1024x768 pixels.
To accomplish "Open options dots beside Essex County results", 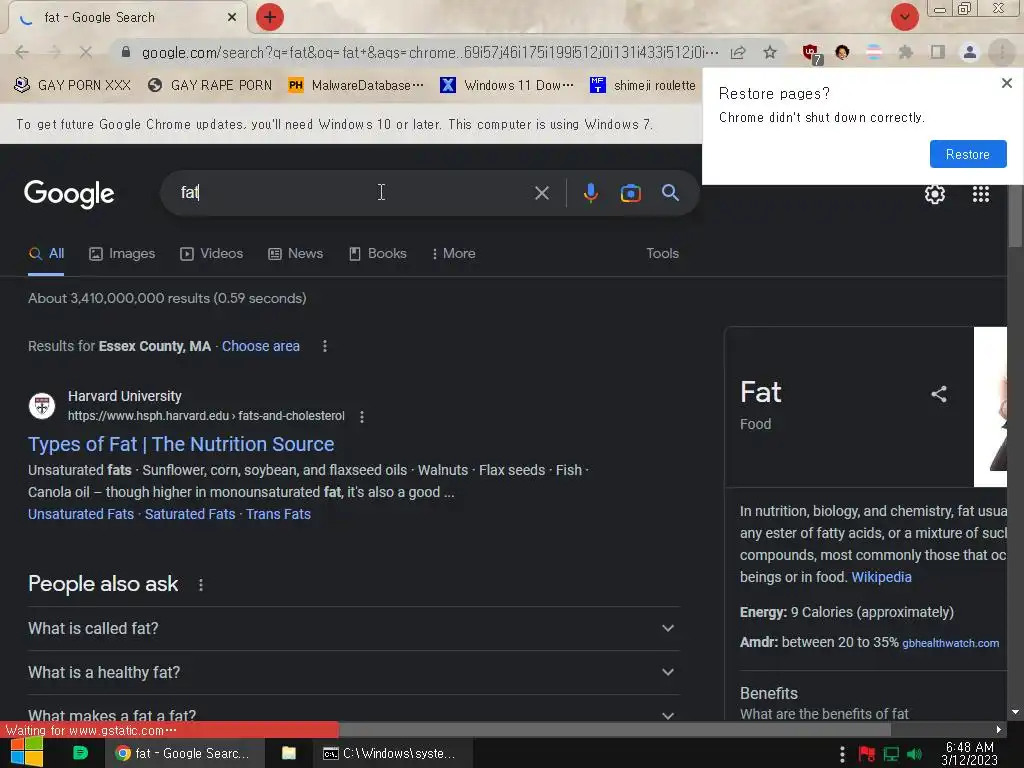I will click(x=325, y=346).
